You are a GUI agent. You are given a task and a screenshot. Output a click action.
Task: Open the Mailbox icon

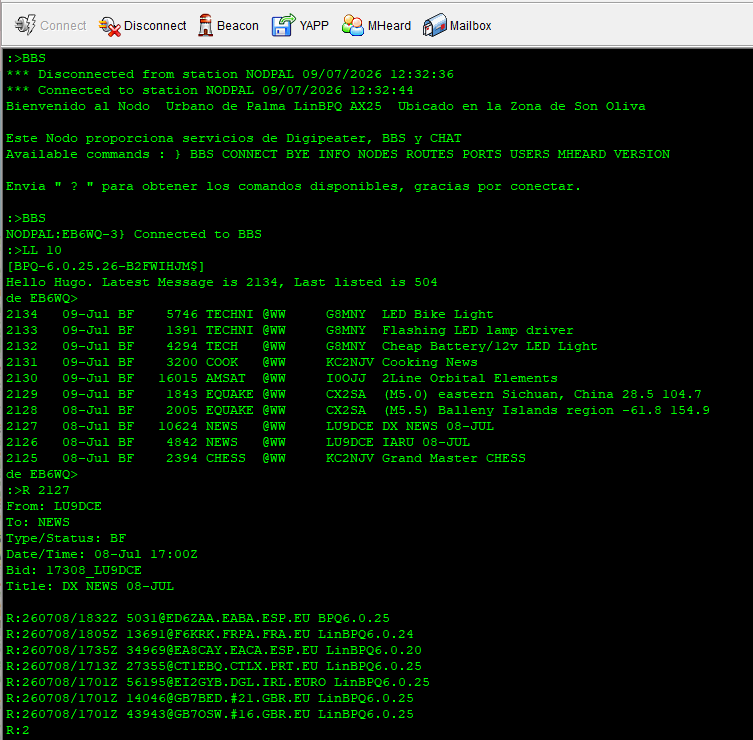click(x=435, y=25)
